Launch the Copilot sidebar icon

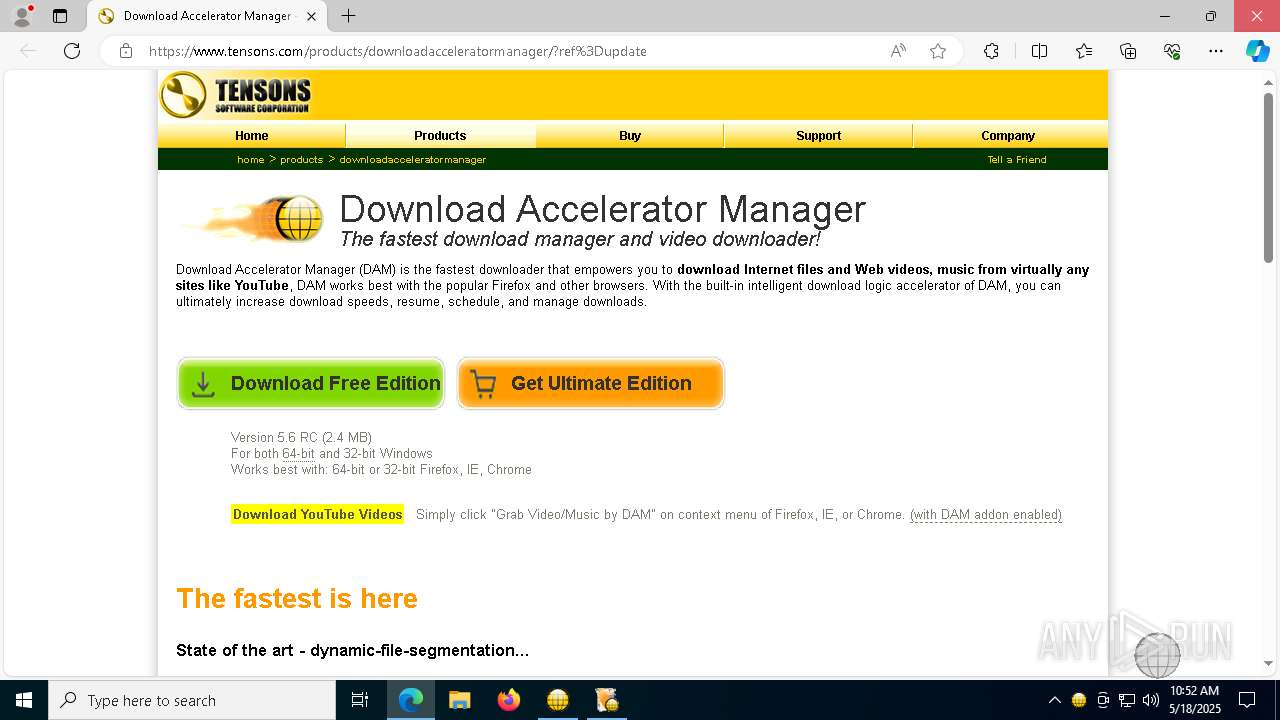coord(1257,51)
